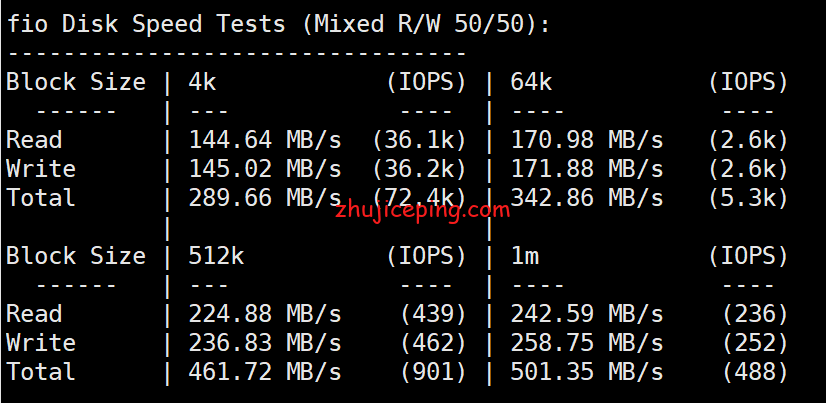
Task: Select the (36.1k) IOPS read figure
Action: [420, 140]
